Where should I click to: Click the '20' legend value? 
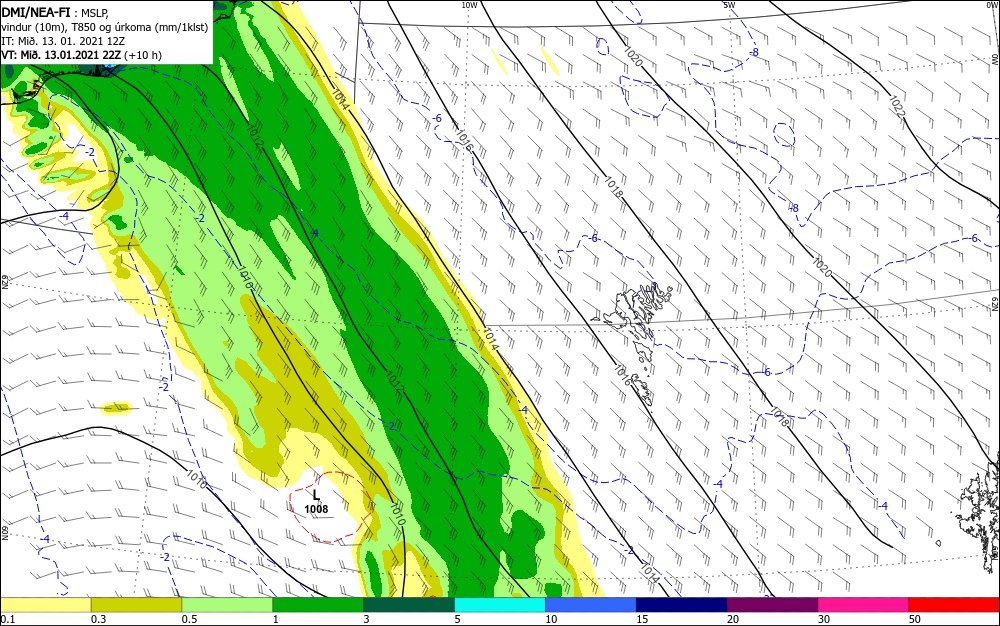(733, 619)
